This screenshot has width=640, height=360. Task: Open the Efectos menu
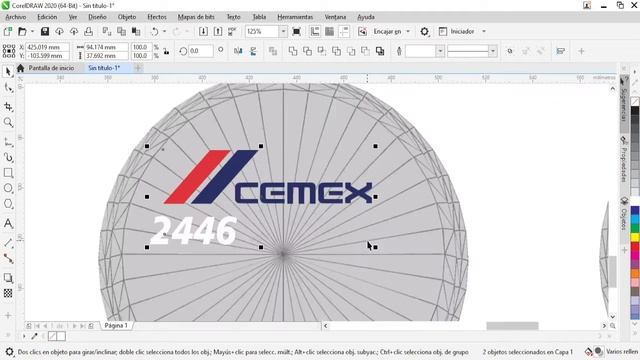(x=157, y=17)
